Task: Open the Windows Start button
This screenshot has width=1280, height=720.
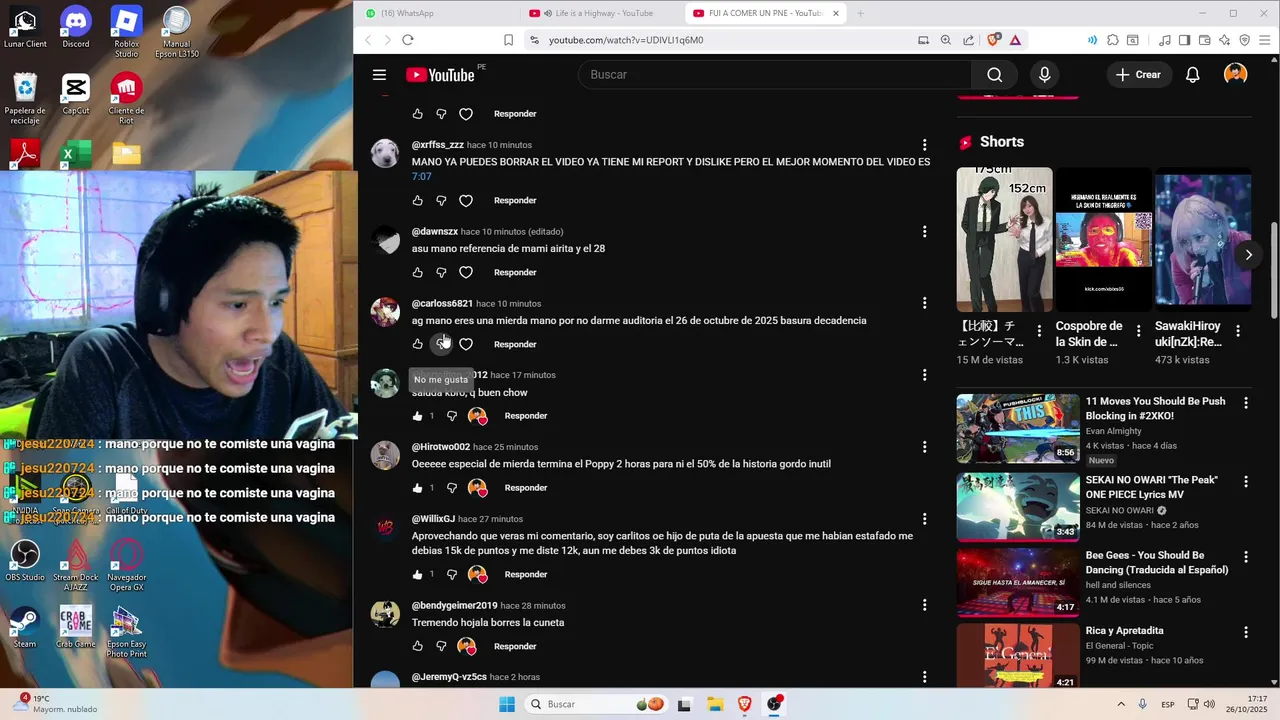Action: (507, 704)
